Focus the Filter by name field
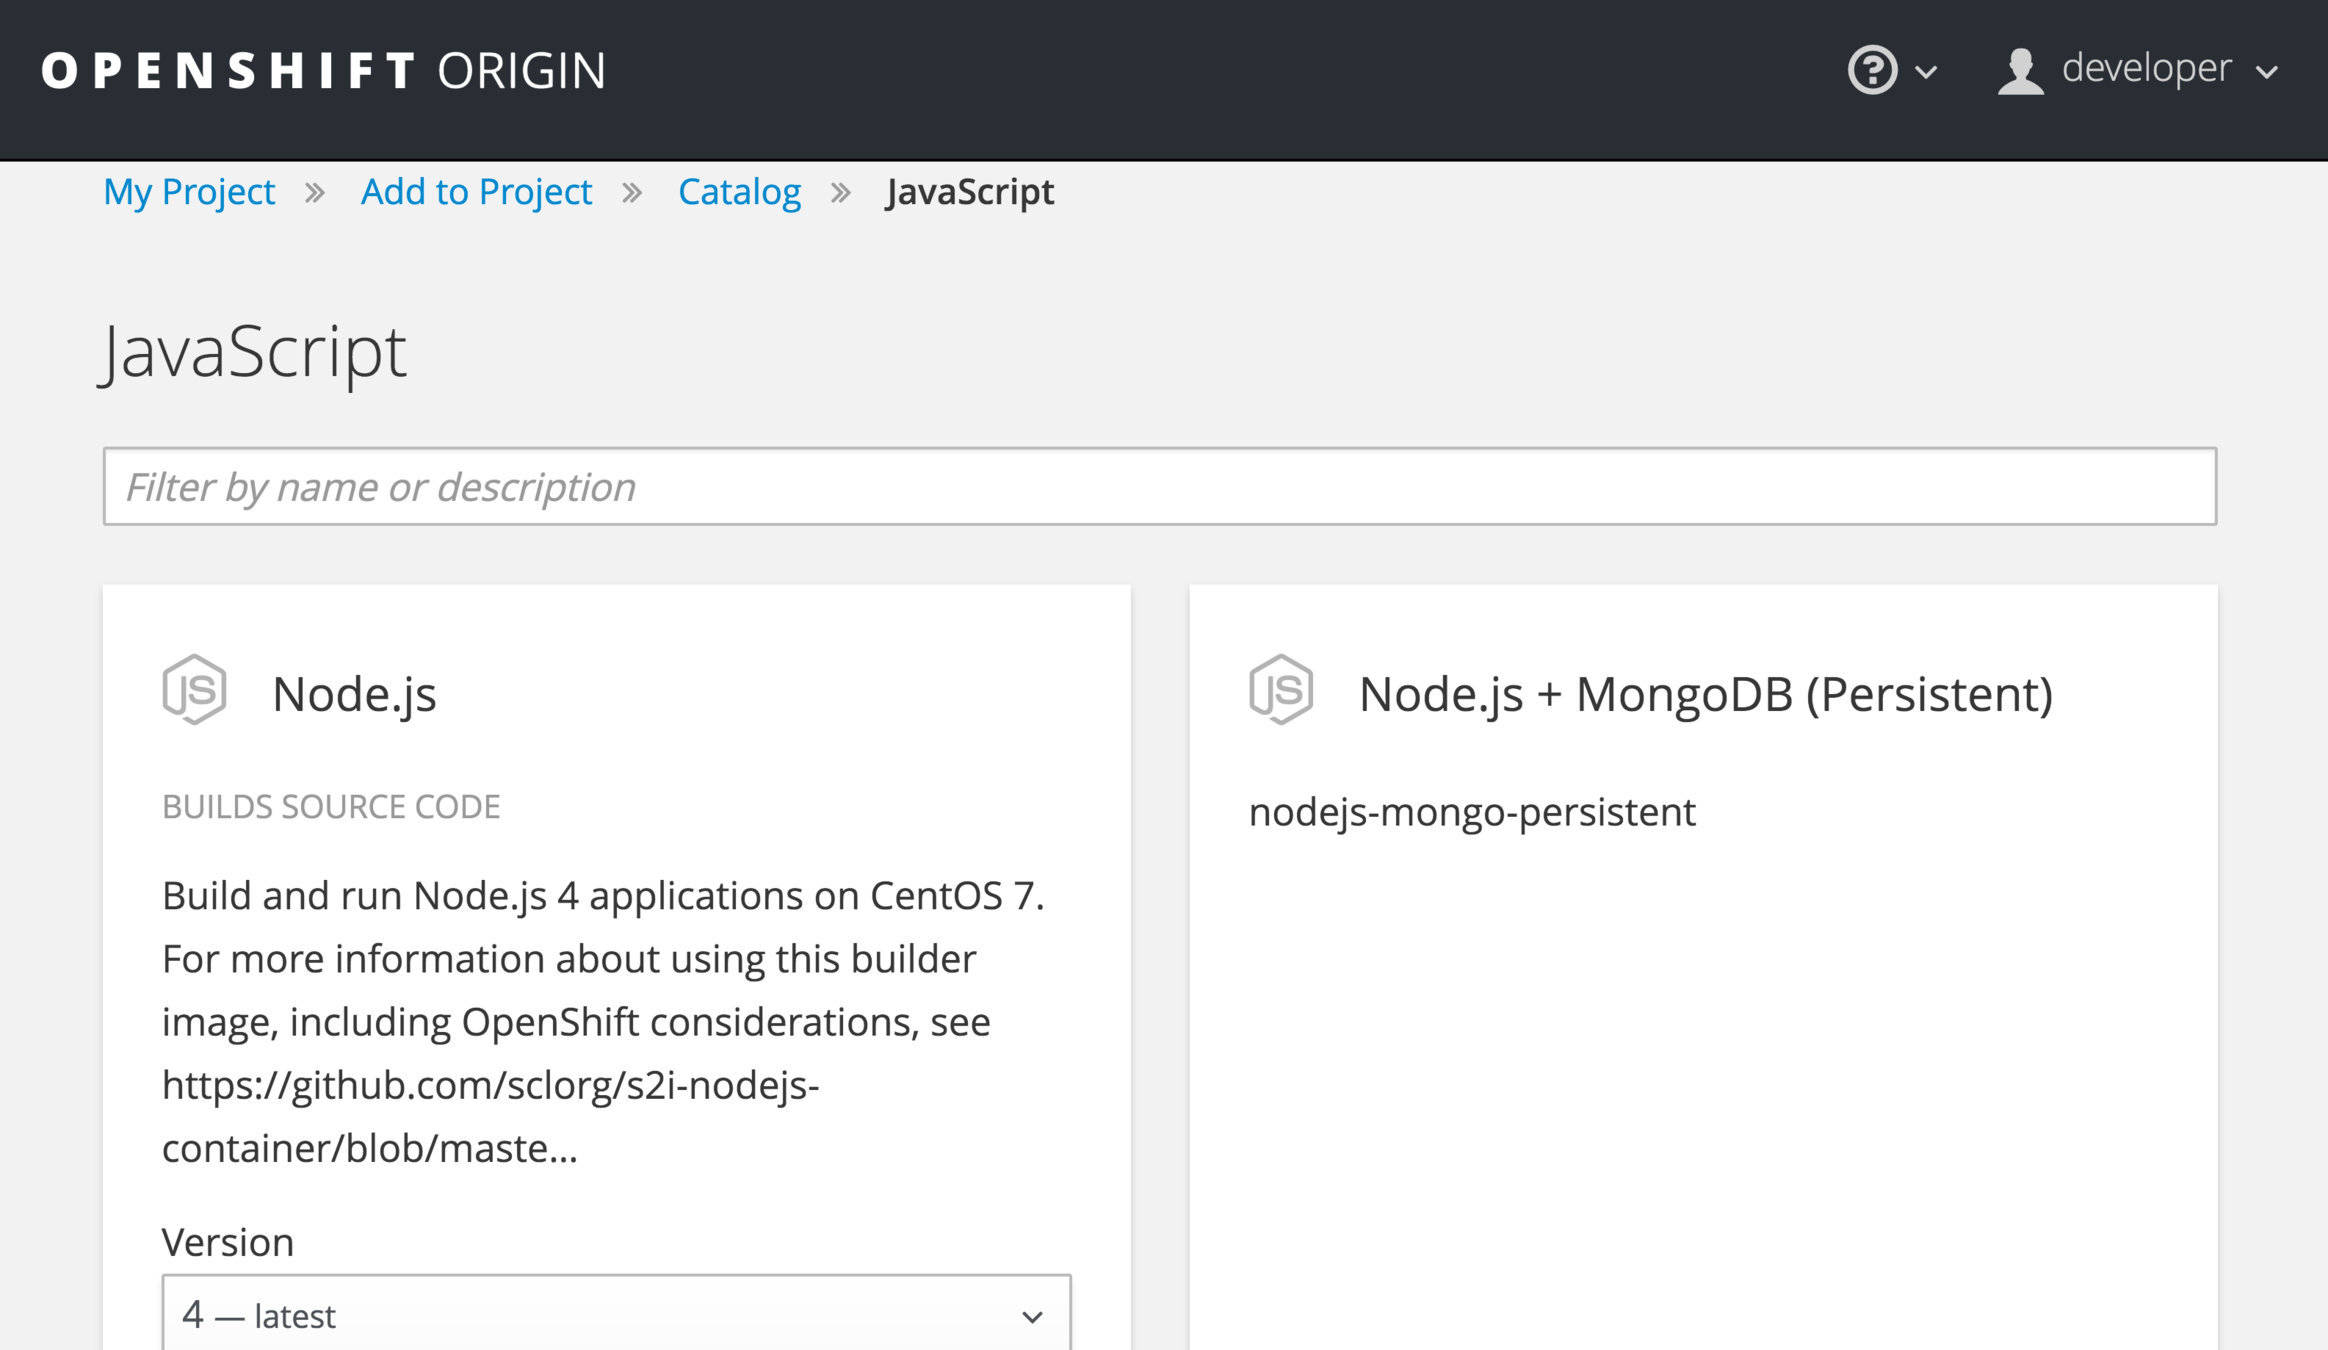Screen dimensions: 2328x1350 (x=1160, y=486)
